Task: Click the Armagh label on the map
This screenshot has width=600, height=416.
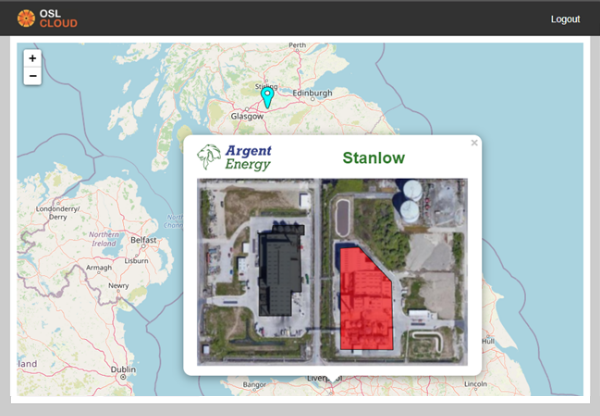Action: [99, 267]
